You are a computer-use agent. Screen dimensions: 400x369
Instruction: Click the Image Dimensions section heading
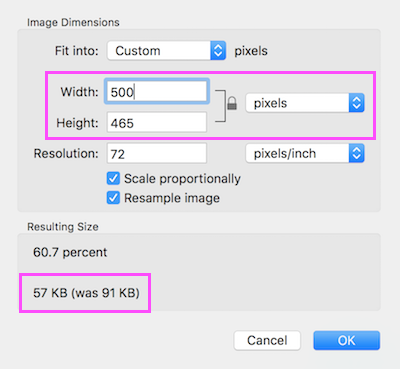[73, 23]
